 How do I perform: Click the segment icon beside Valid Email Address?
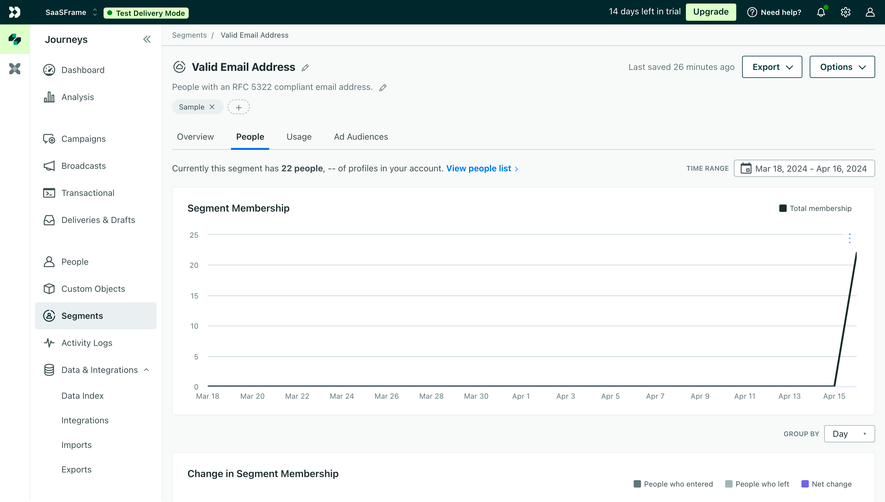179,67
